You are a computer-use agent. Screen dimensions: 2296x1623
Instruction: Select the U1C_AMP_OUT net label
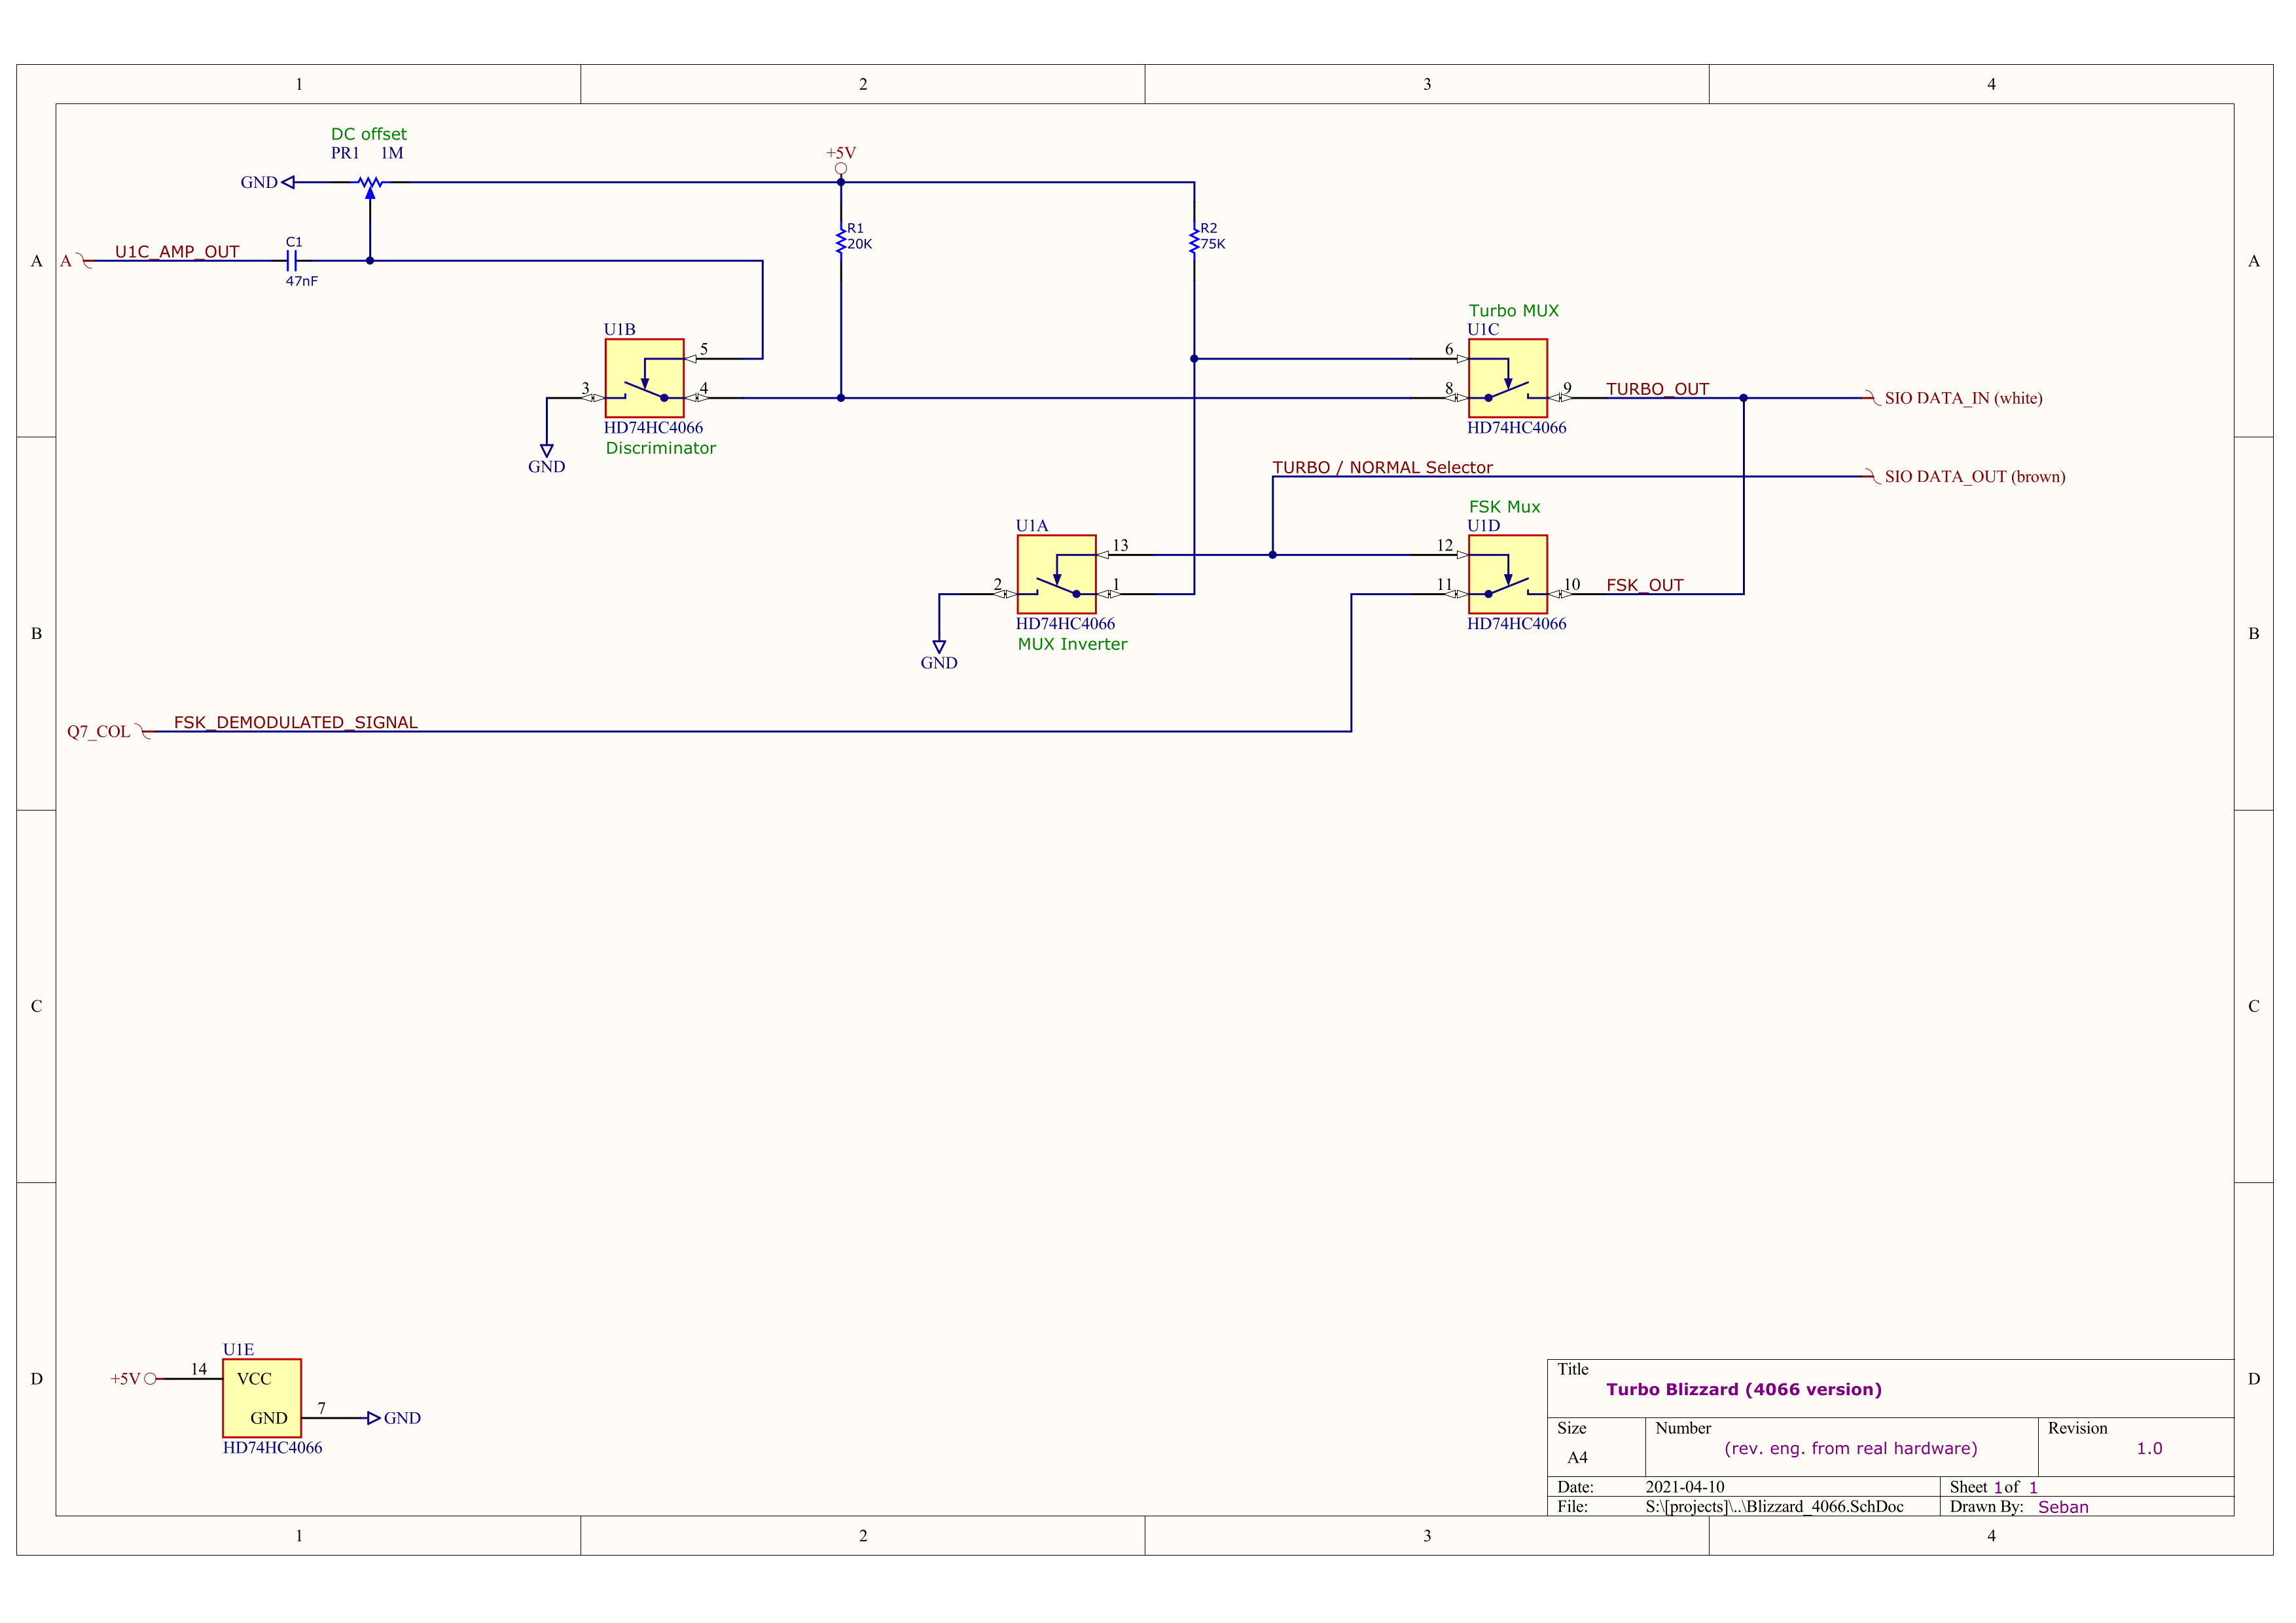tap(177, 252)
